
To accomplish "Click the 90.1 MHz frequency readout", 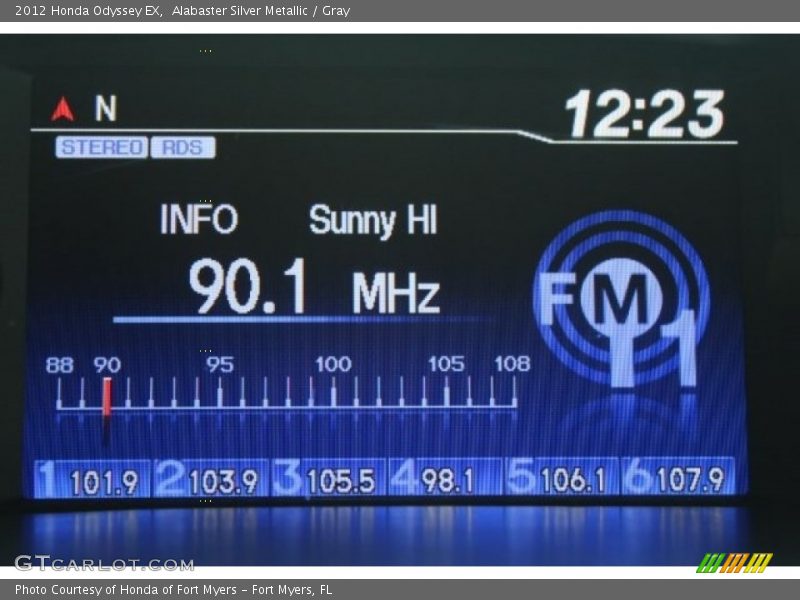I will (x=314, y=286).
